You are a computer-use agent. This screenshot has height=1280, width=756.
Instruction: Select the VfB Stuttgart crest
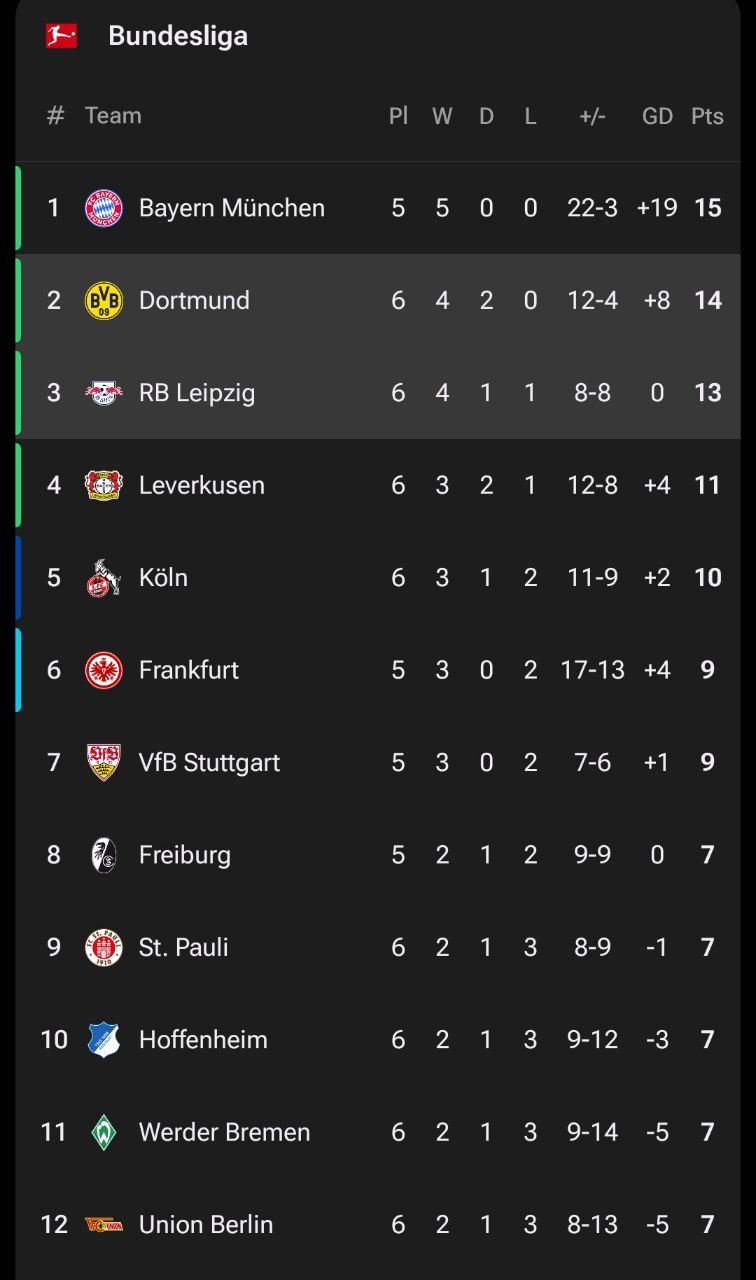point(104,762)
